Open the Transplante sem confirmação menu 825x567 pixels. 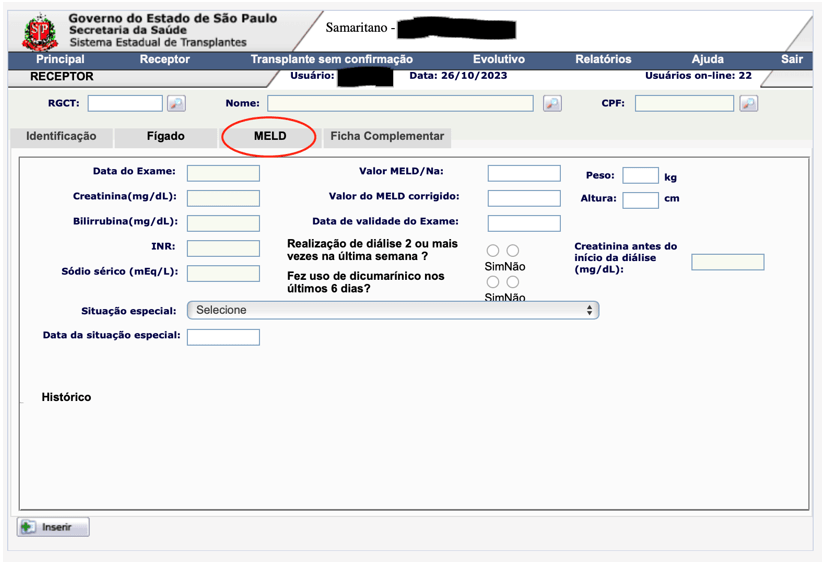point(331,60)
